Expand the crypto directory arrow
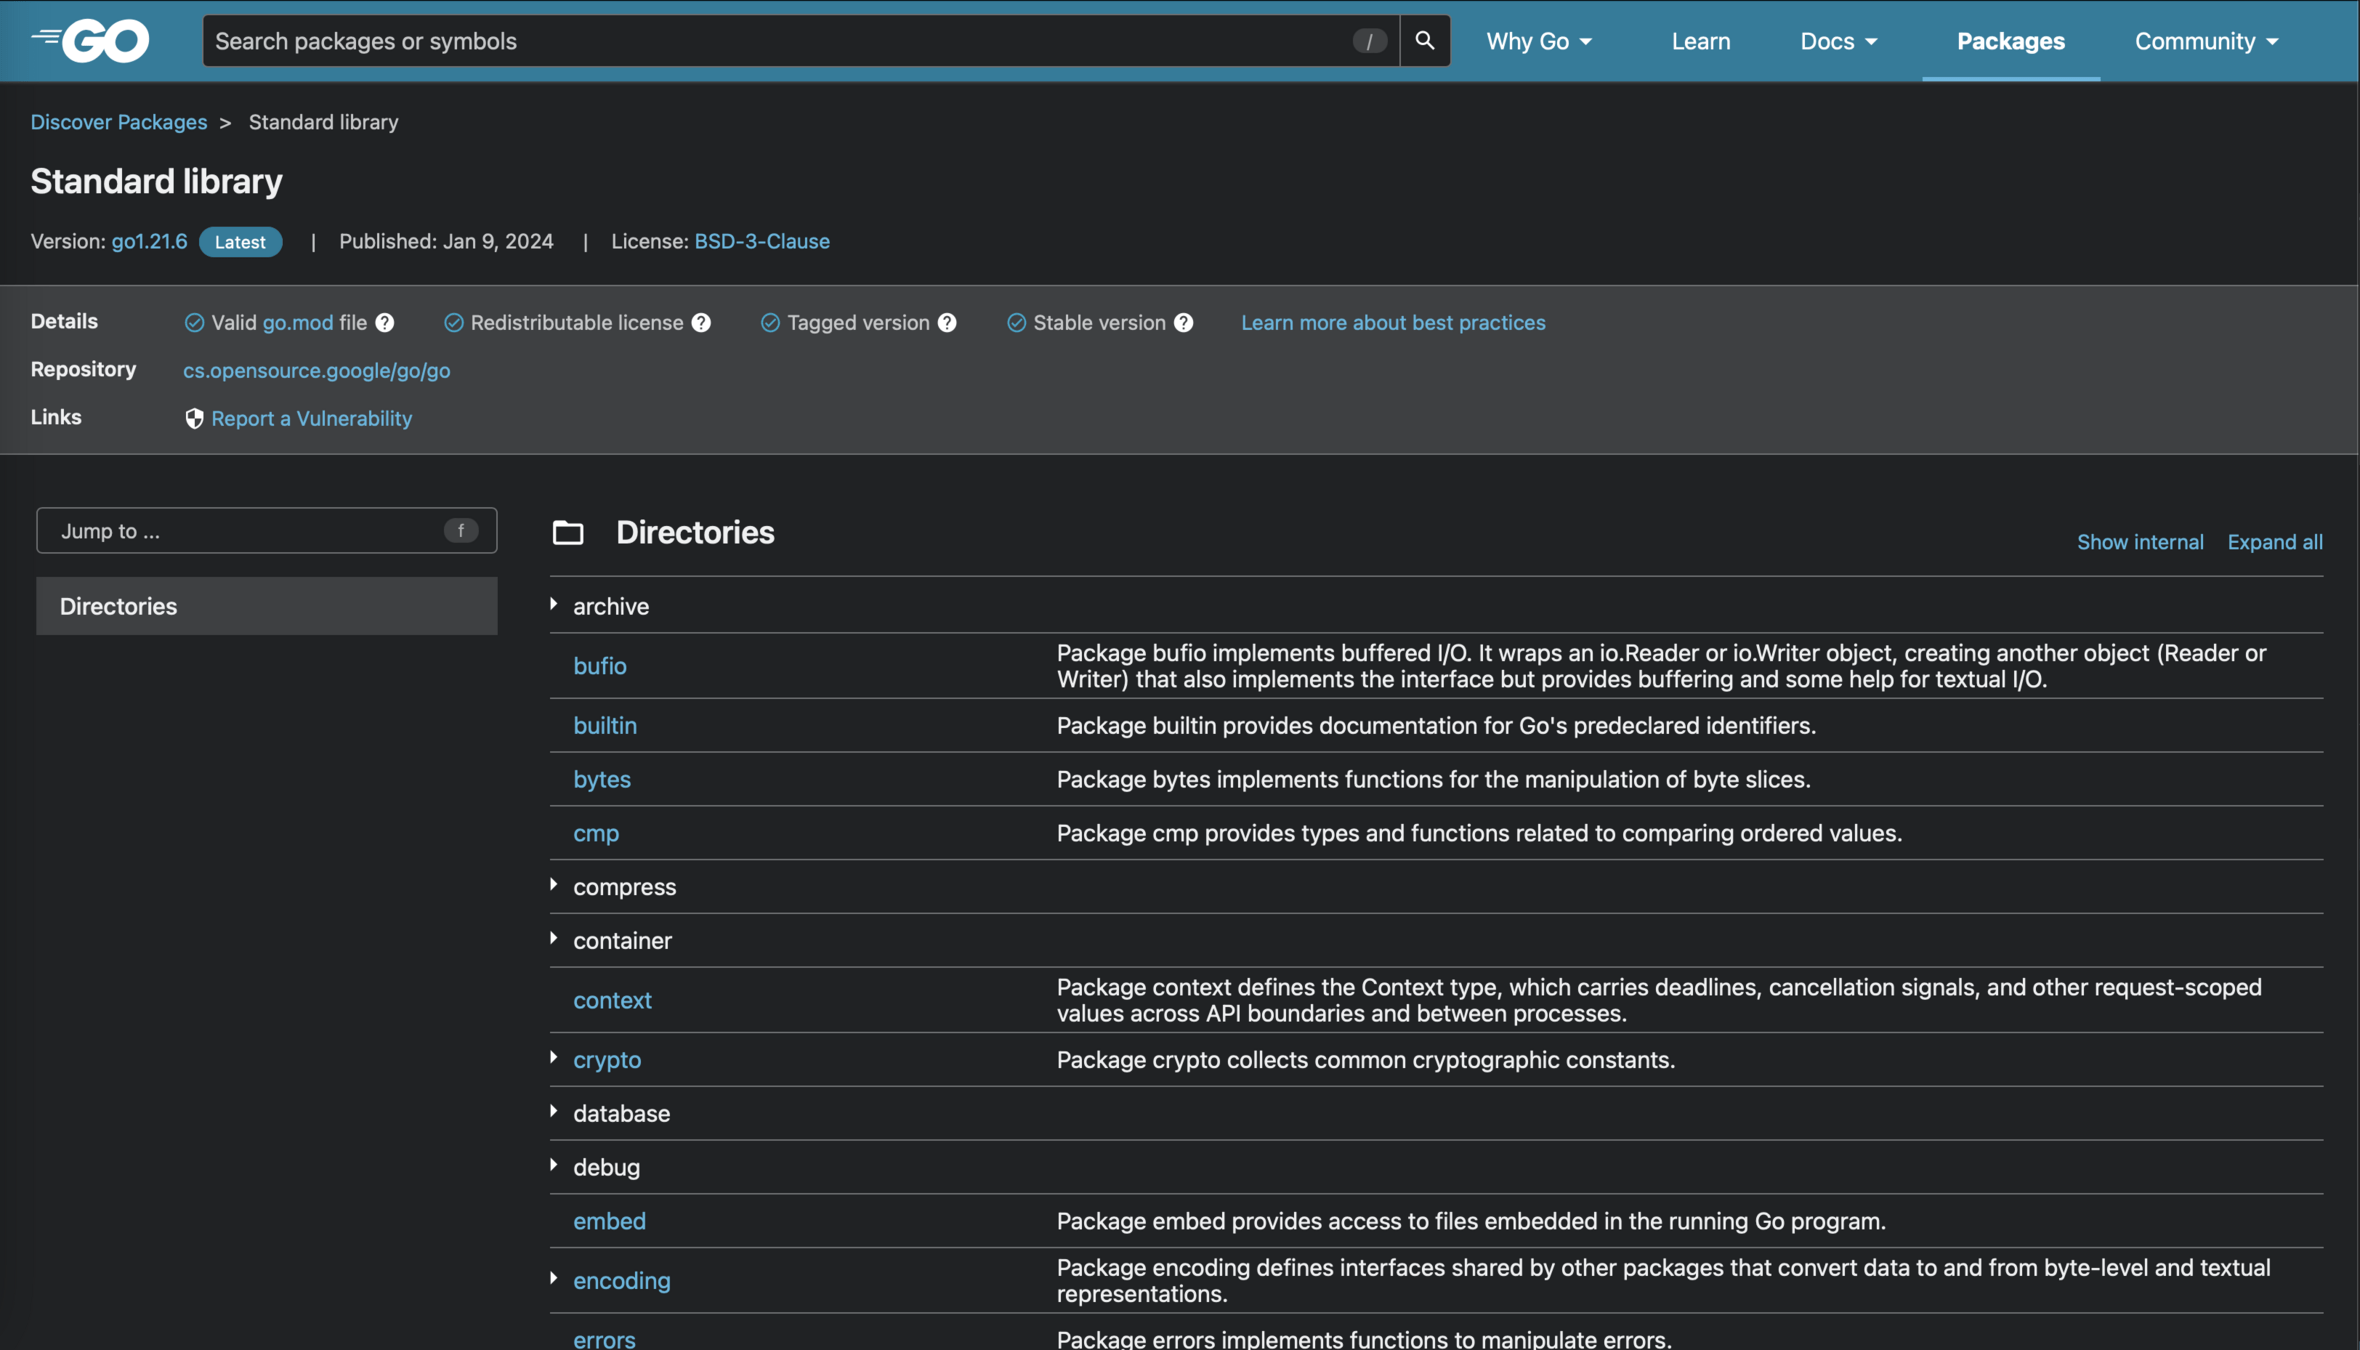This screenshot has height=1350, width=2360. [x=554, y=1058]
